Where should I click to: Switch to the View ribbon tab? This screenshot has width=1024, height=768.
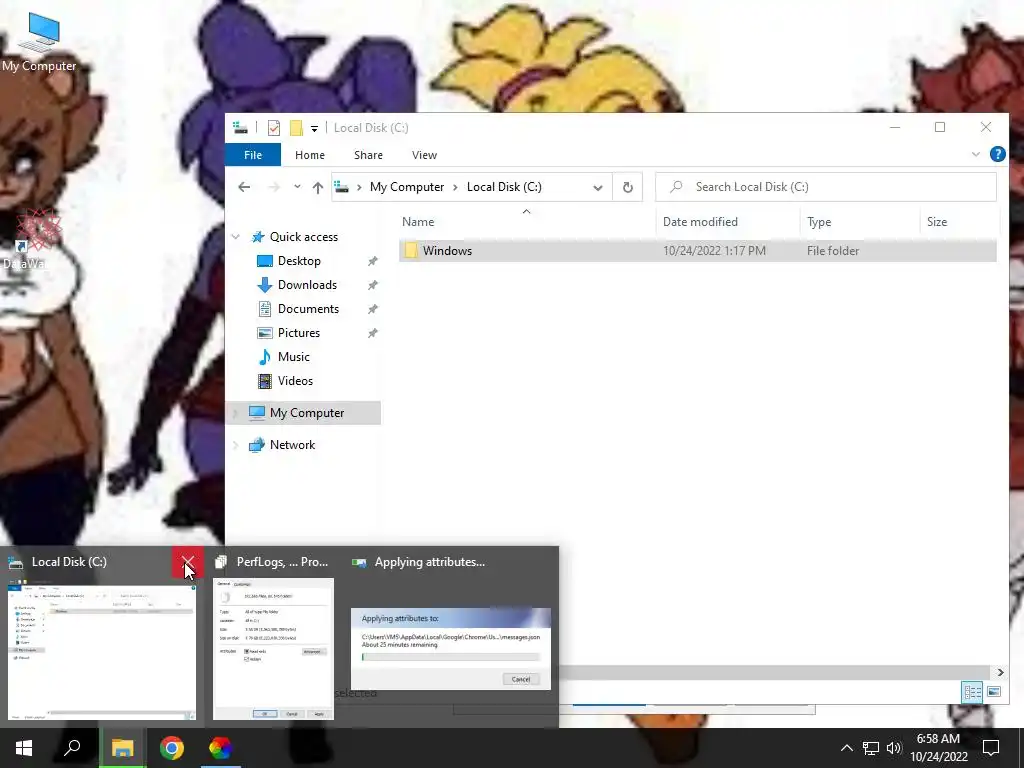[424, 155]
